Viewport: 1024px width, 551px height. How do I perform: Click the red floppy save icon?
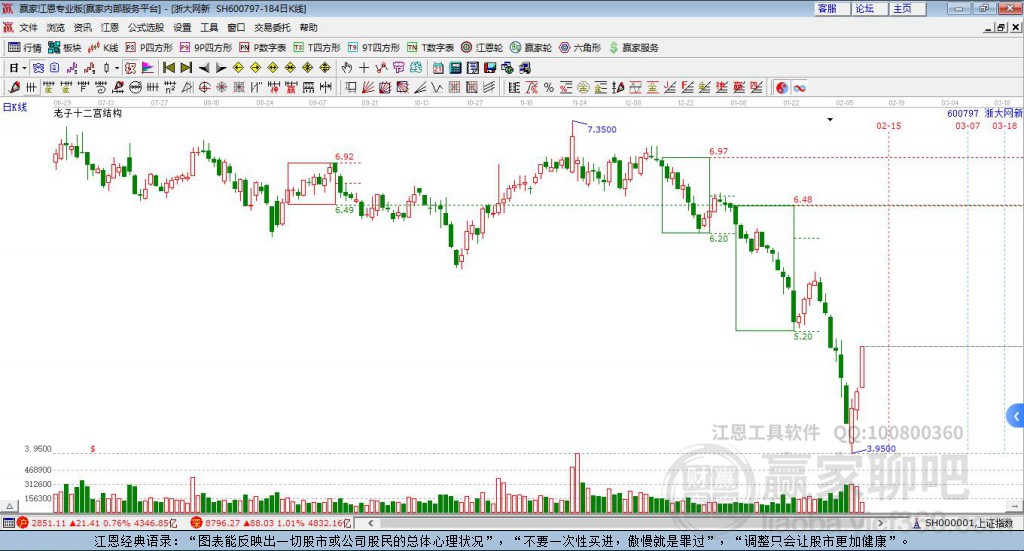point(490,68)
